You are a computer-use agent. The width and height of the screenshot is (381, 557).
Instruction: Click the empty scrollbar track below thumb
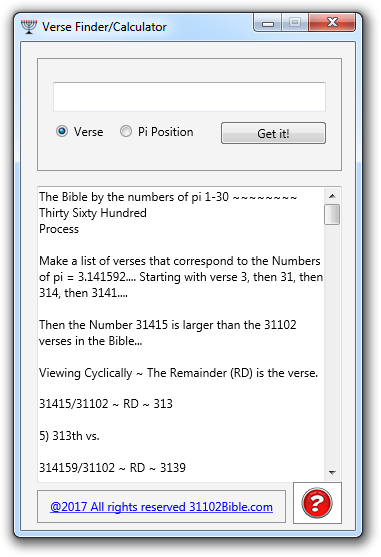pyautogui.click(x=332, y=345)
